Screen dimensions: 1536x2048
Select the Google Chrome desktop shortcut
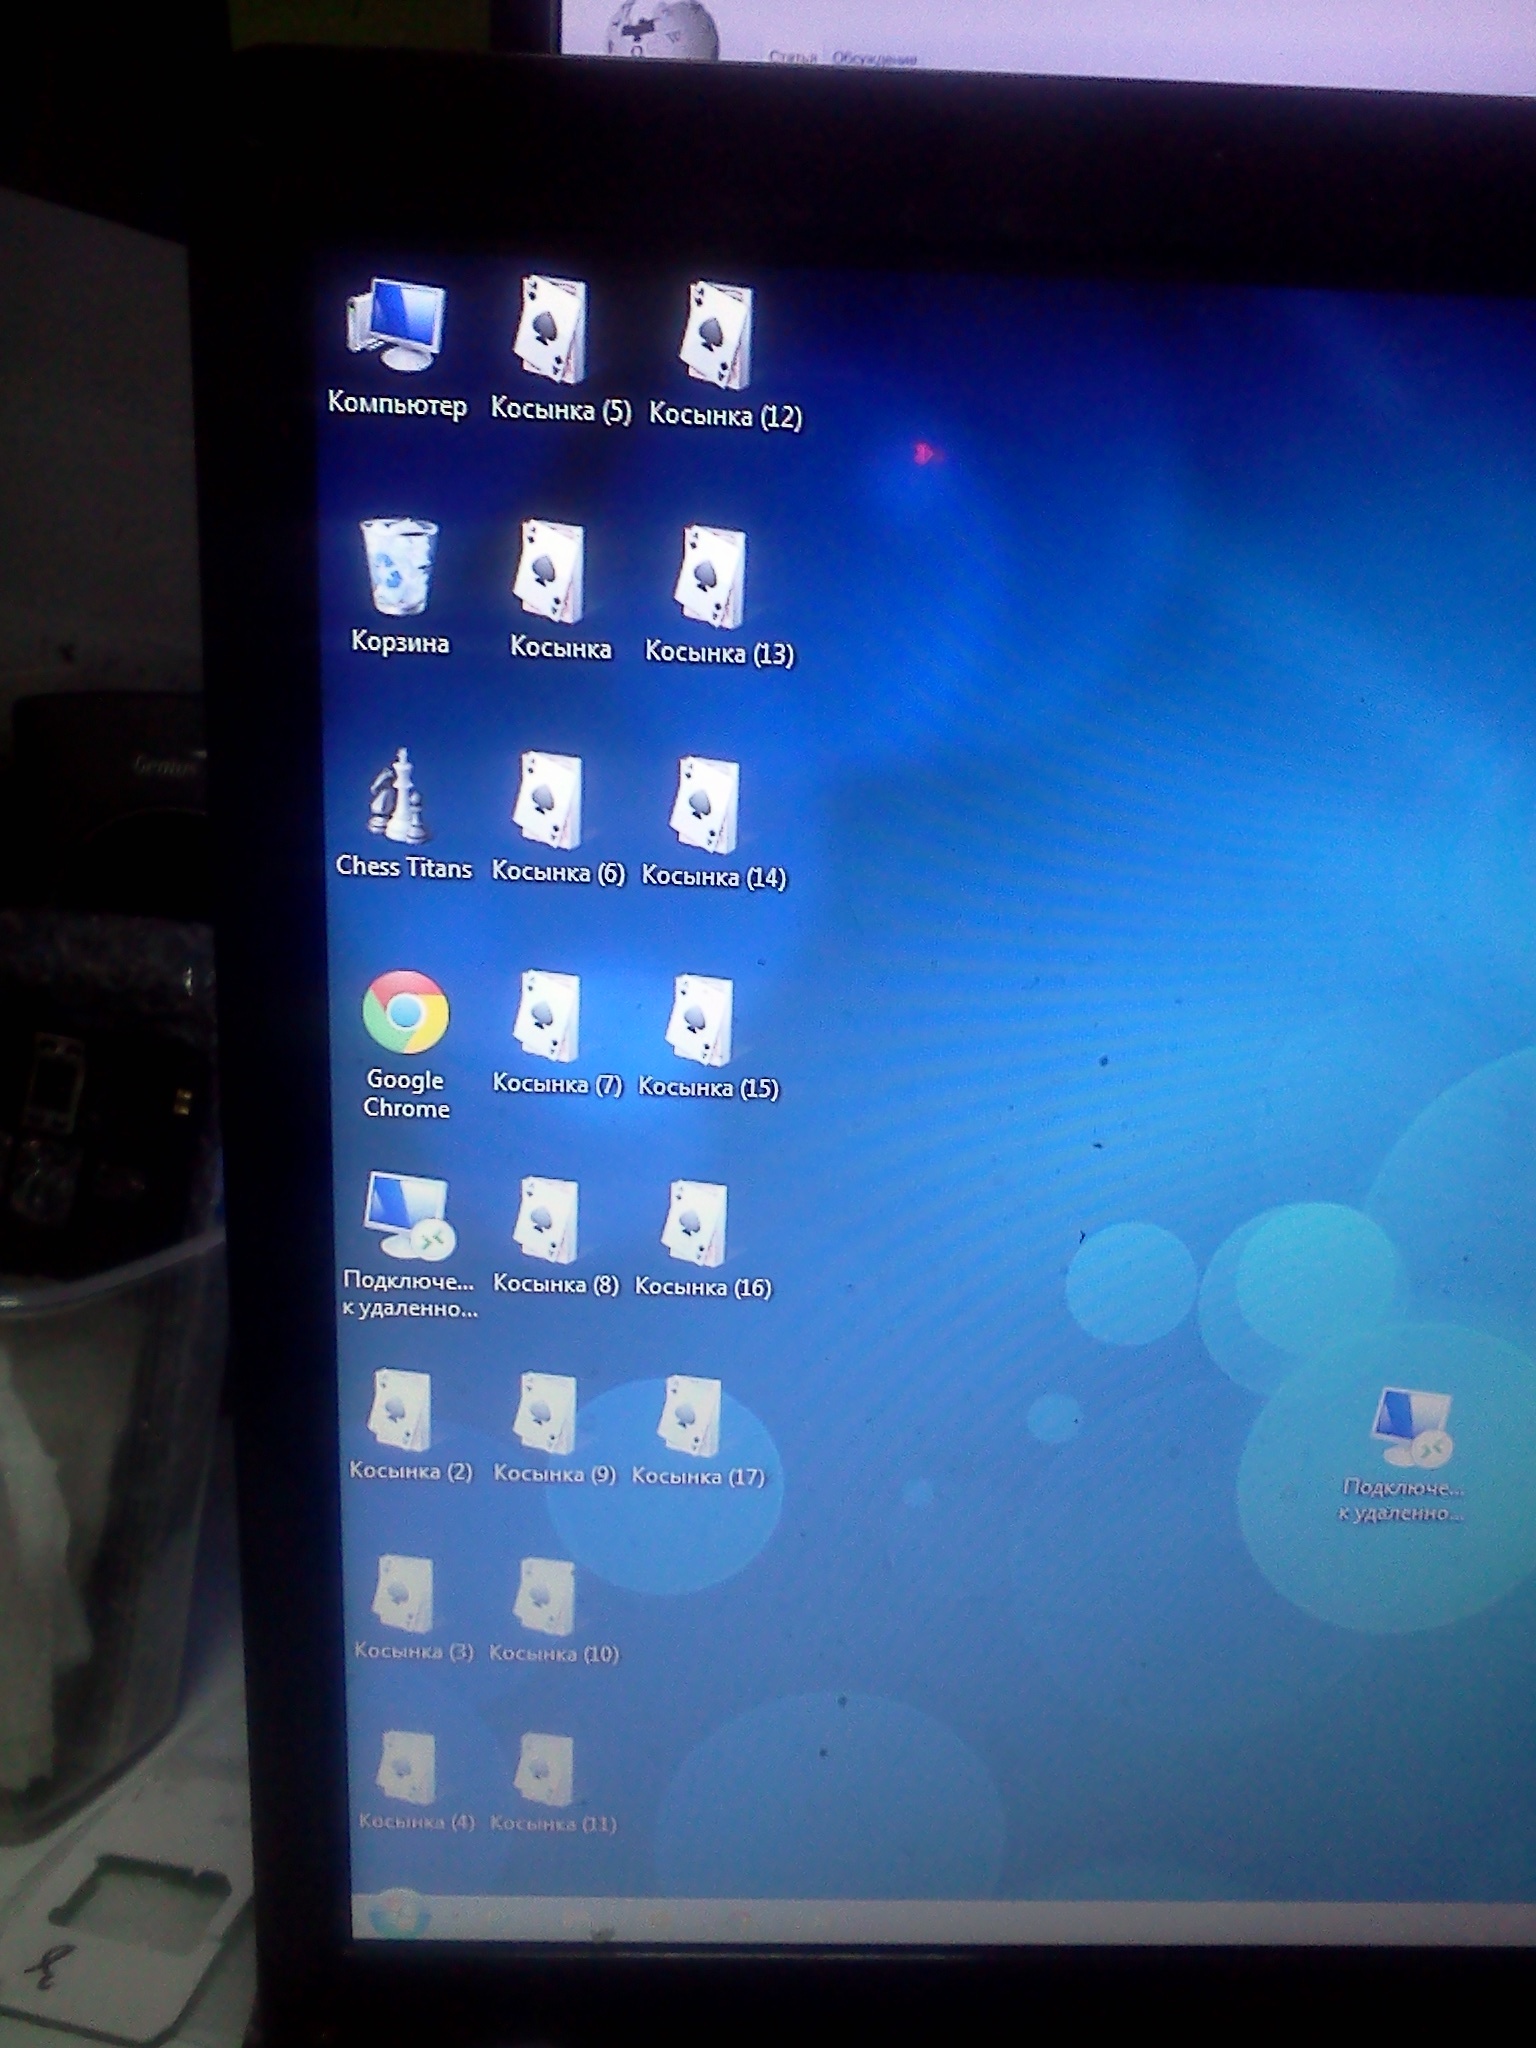[405, 1044]
